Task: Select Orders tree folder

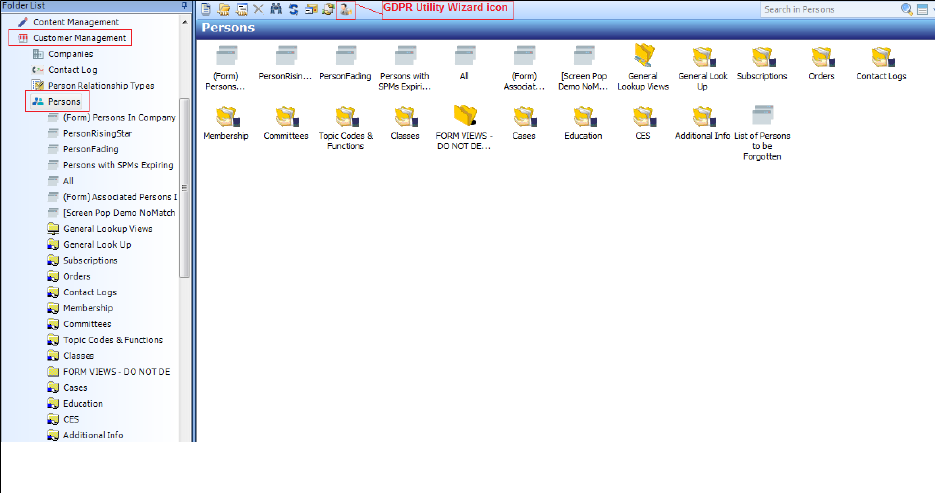Action: (77, 277)
